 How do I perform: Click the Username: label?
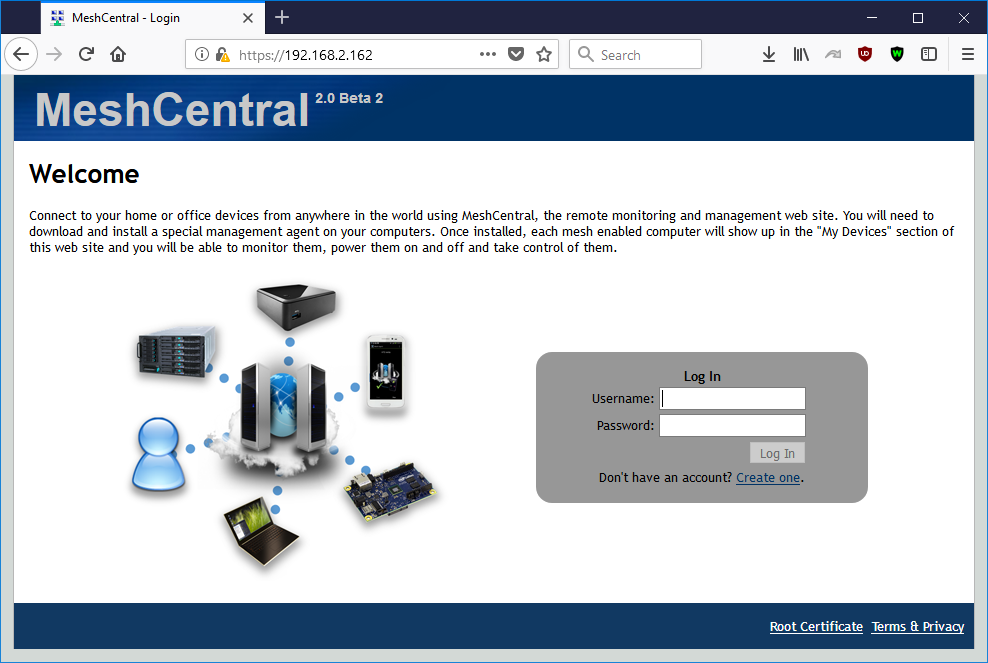(x=623, y=399)
